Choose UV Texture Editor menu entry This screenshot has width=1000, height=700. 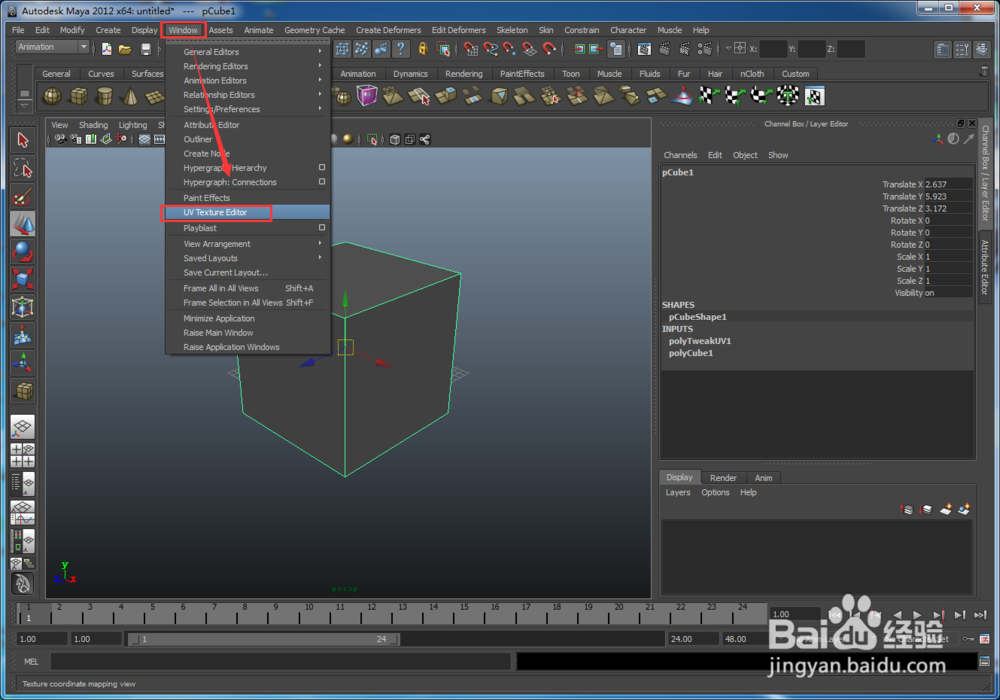coord(247,212)
